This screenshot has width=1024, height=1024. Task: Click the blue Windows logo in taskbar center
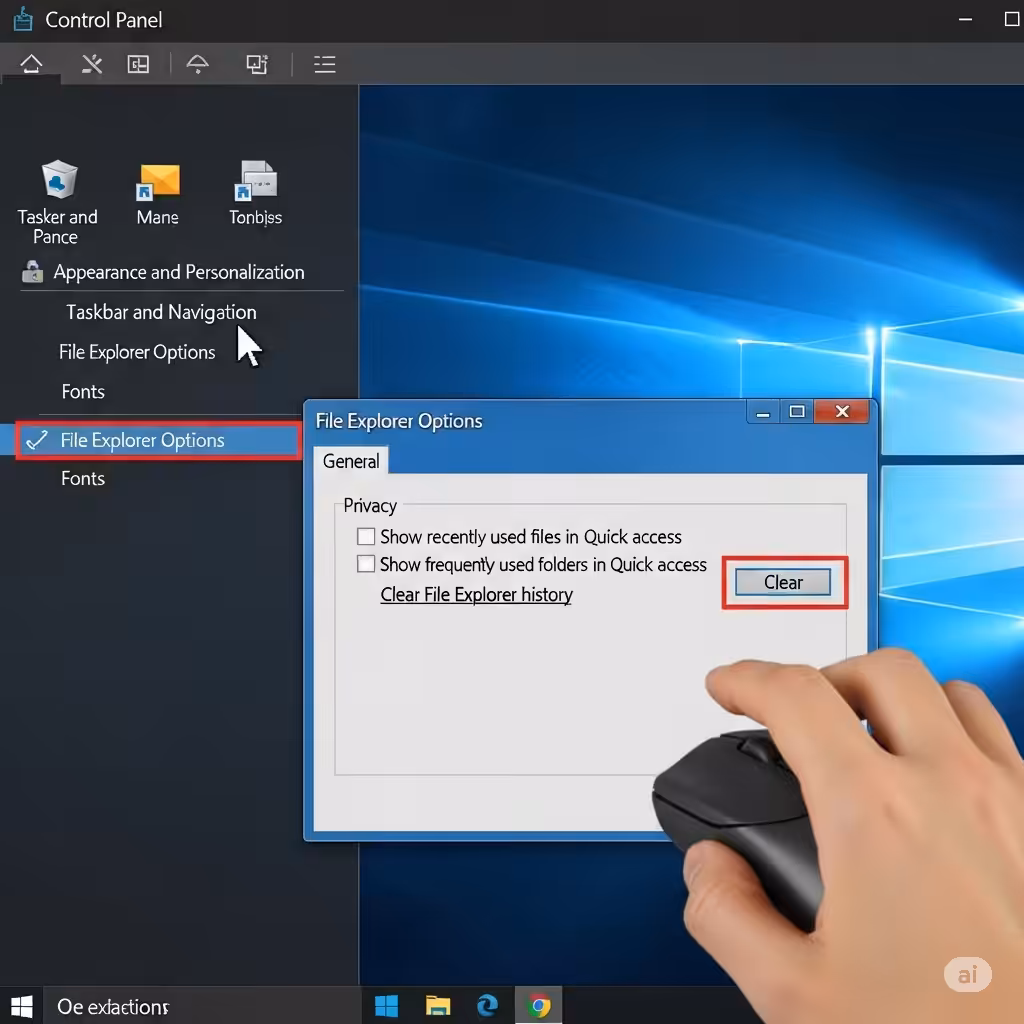(x=386, y=1006)
